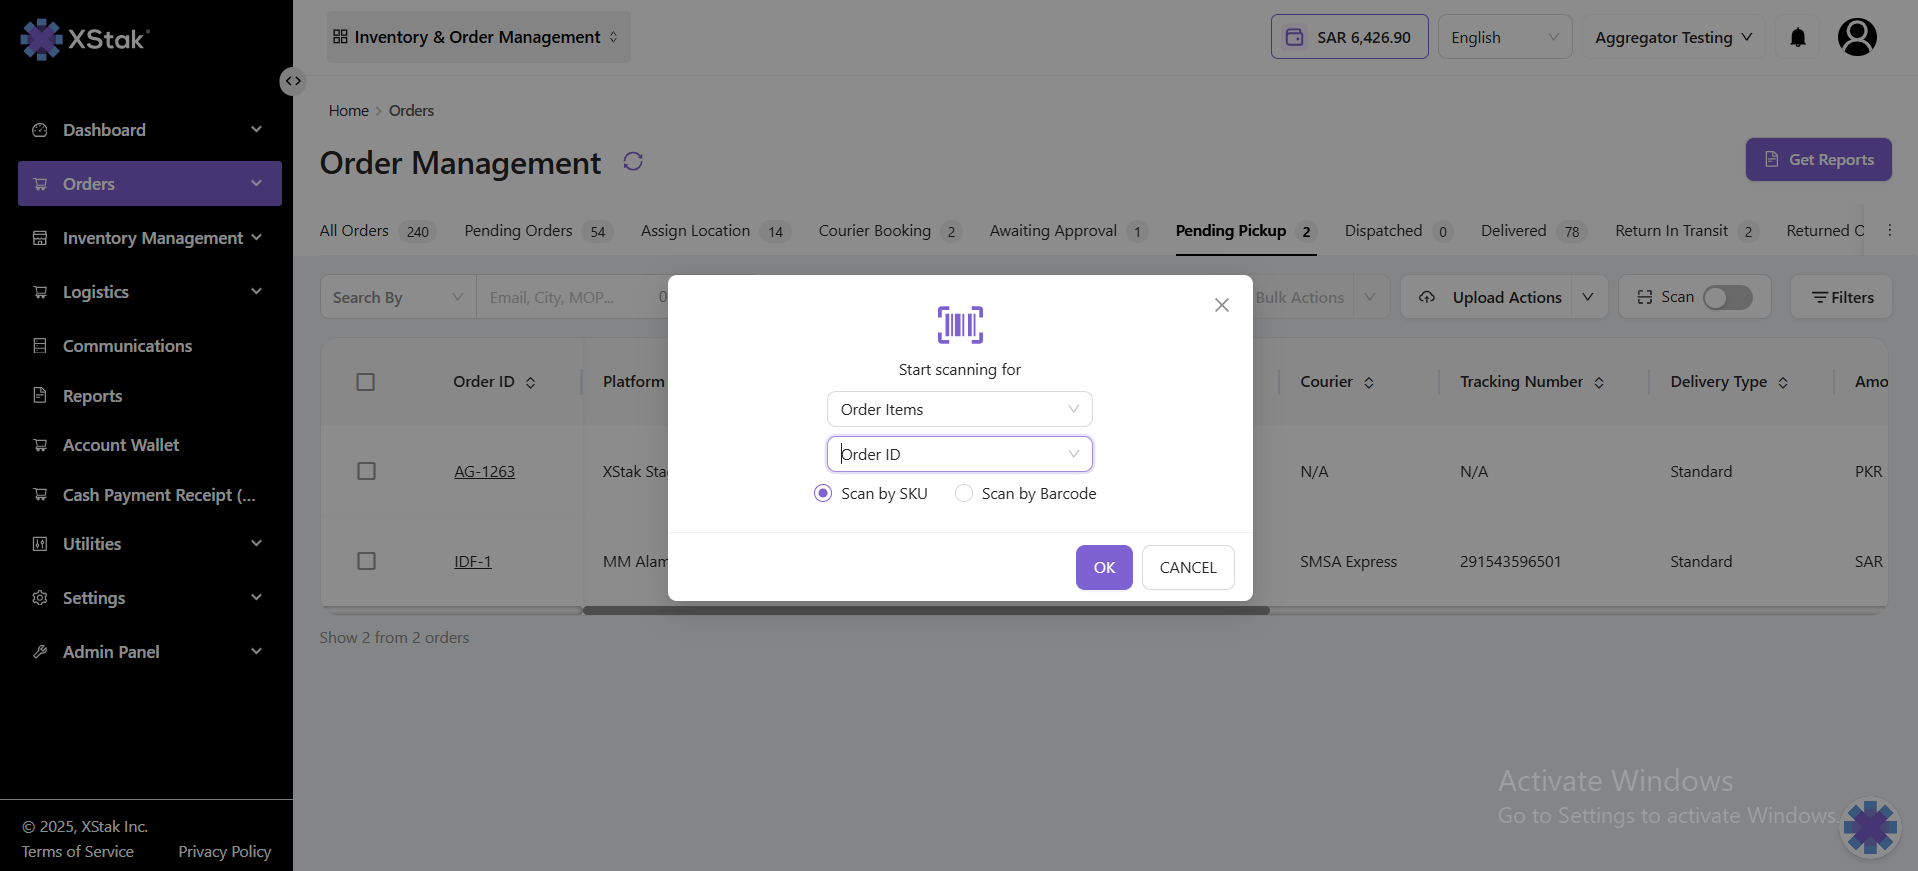Viewport: 1918px width, 871px height.
Task: Collapse the sidebar with the arrow toggle
Action: tap(292, 81)
